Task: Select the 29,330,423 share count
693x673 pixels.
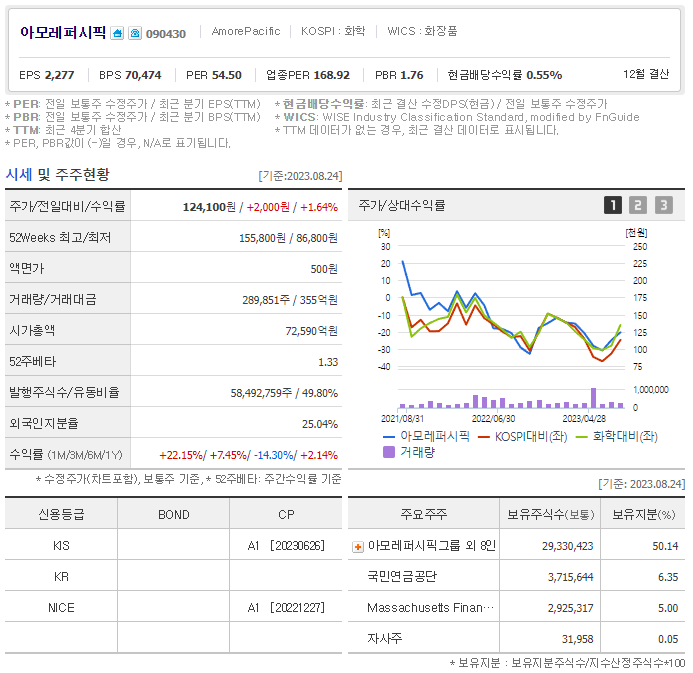Action: coord(567,546)
